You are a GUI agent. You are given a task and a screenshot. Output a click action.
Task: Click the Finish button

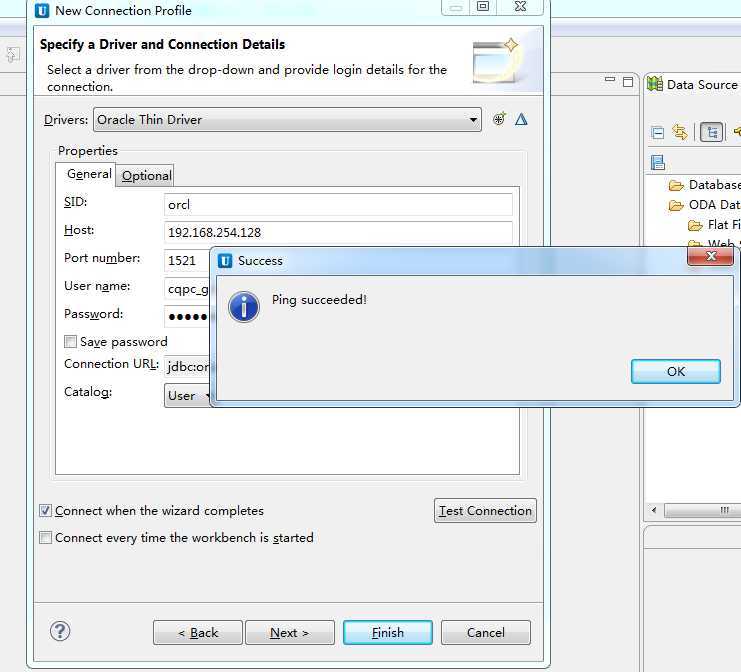388,632
